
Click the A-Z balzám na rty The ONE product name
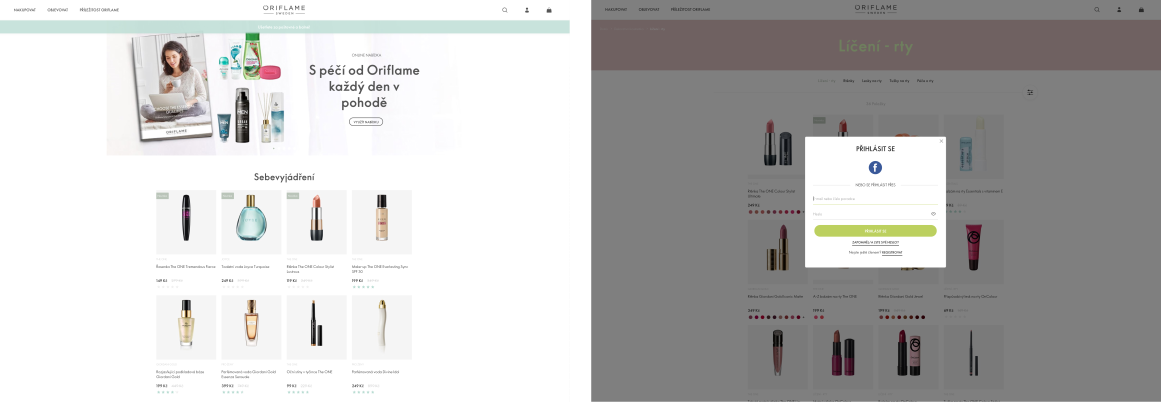click(x=834, y=296)
